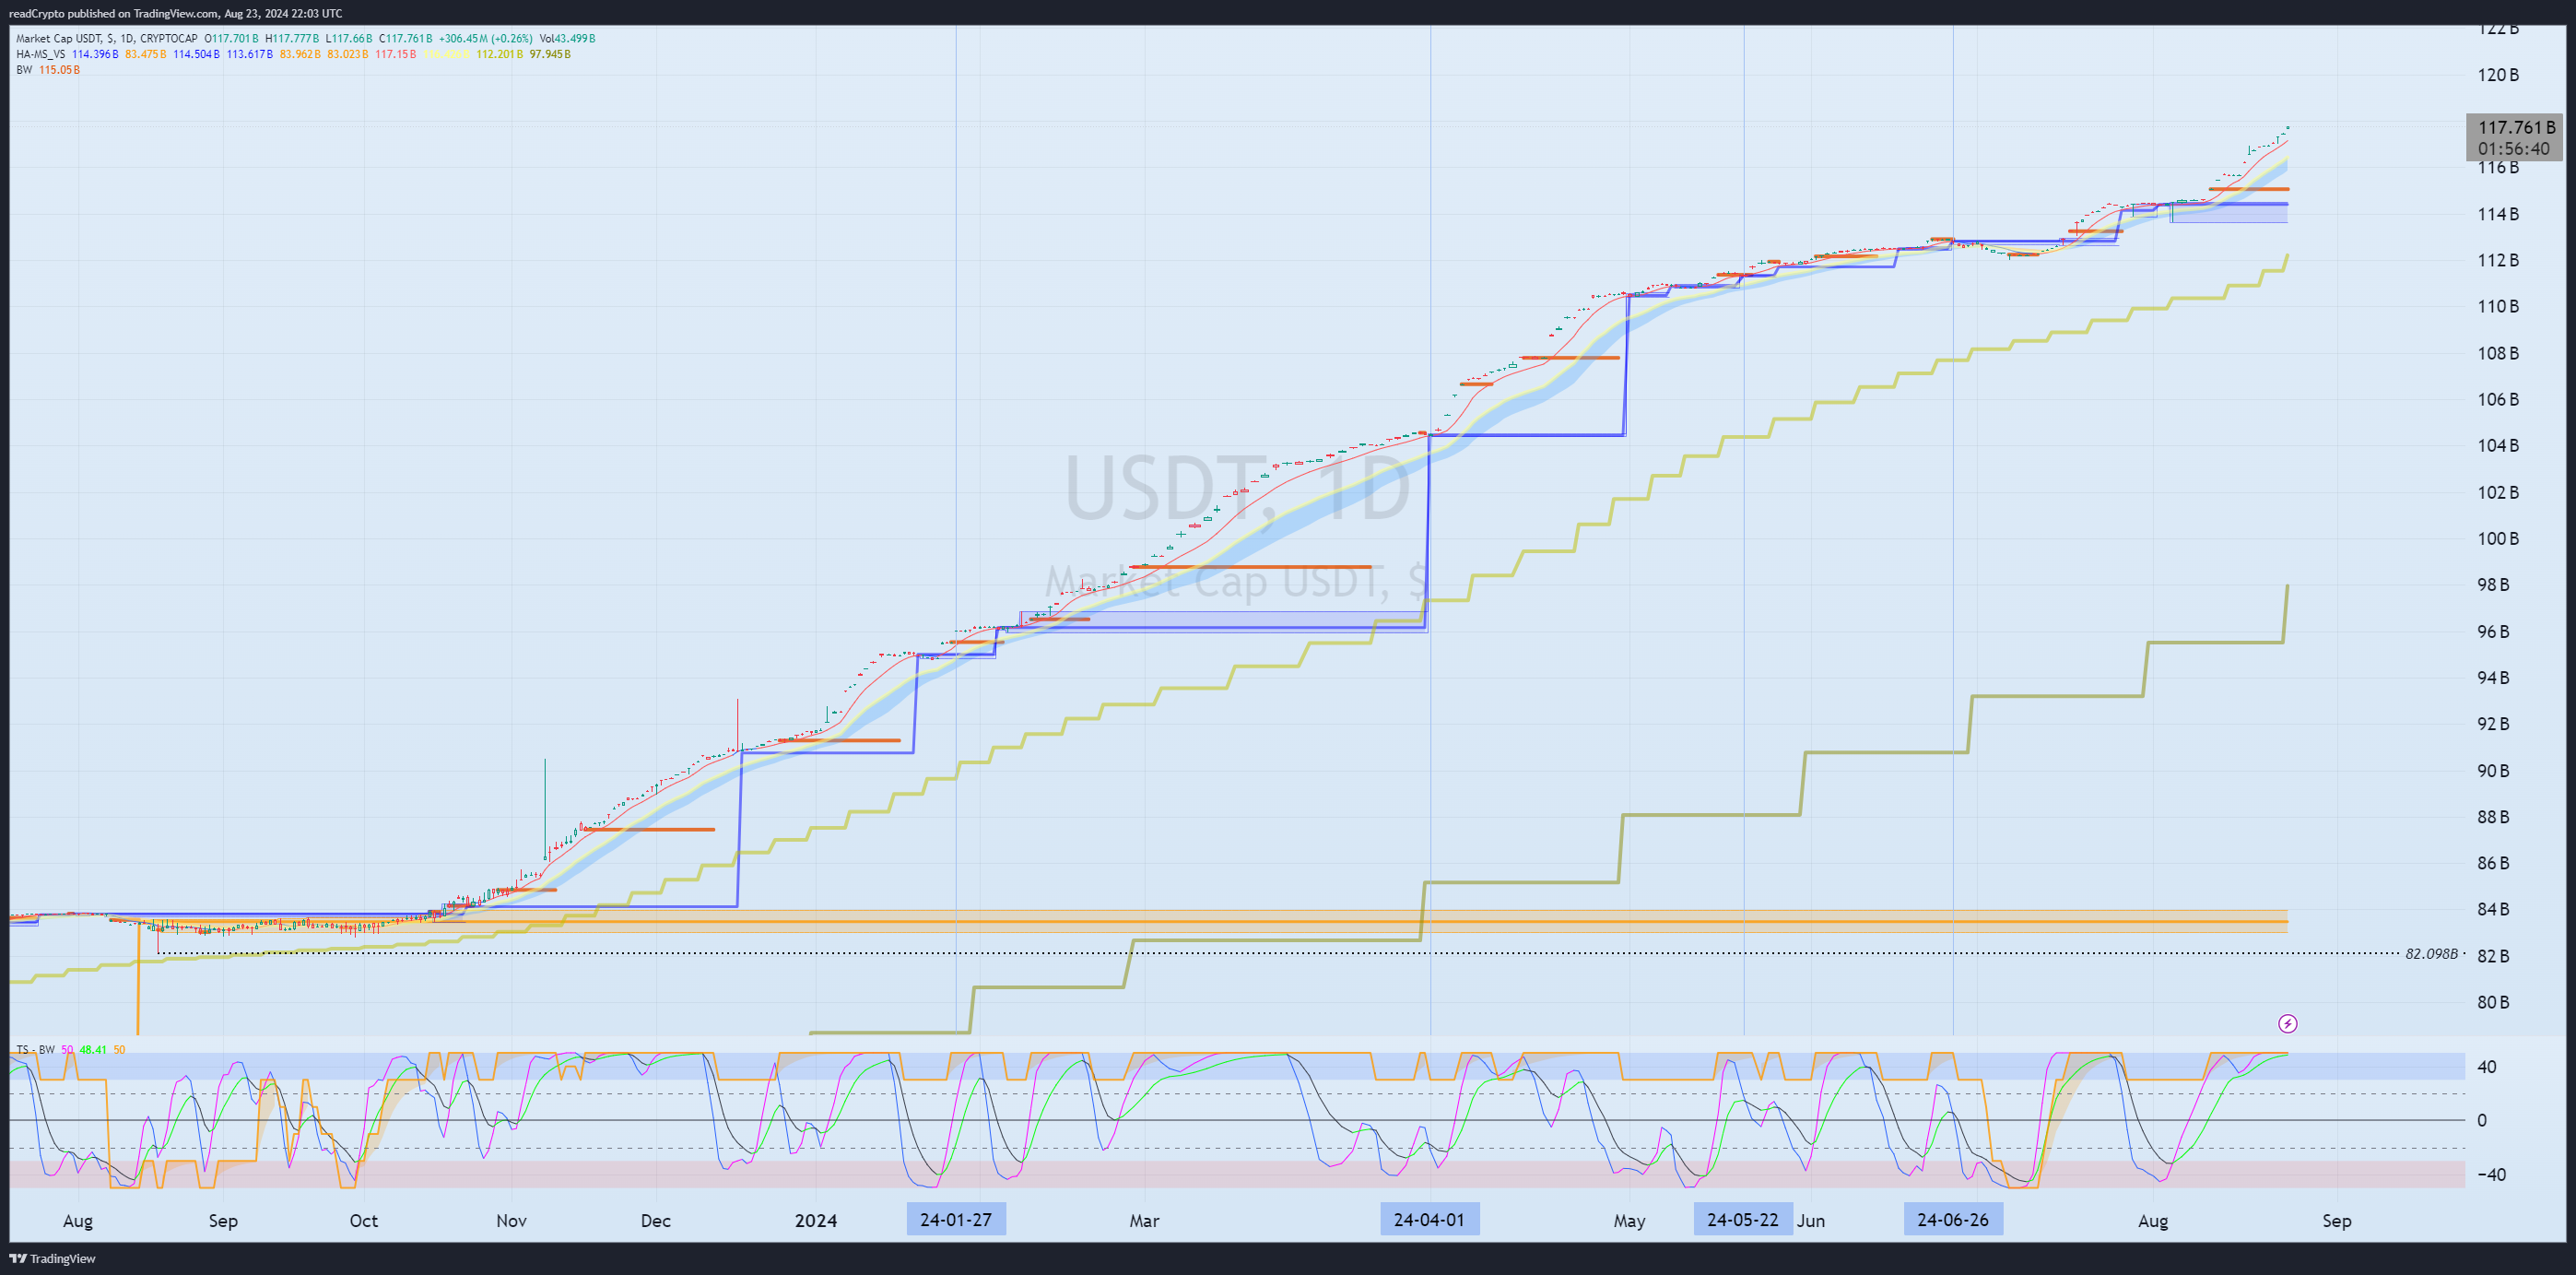Click the orange value 83.475 B

tap(146, 54)
